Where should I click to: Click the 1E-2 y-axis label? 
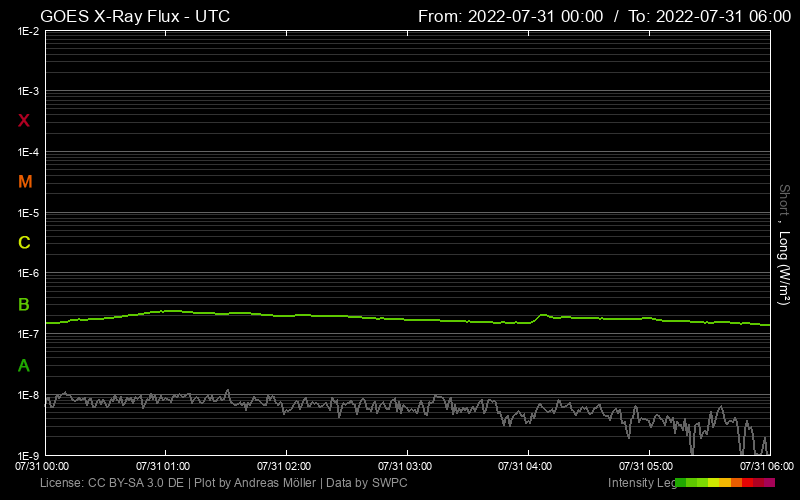click(28, 31)
